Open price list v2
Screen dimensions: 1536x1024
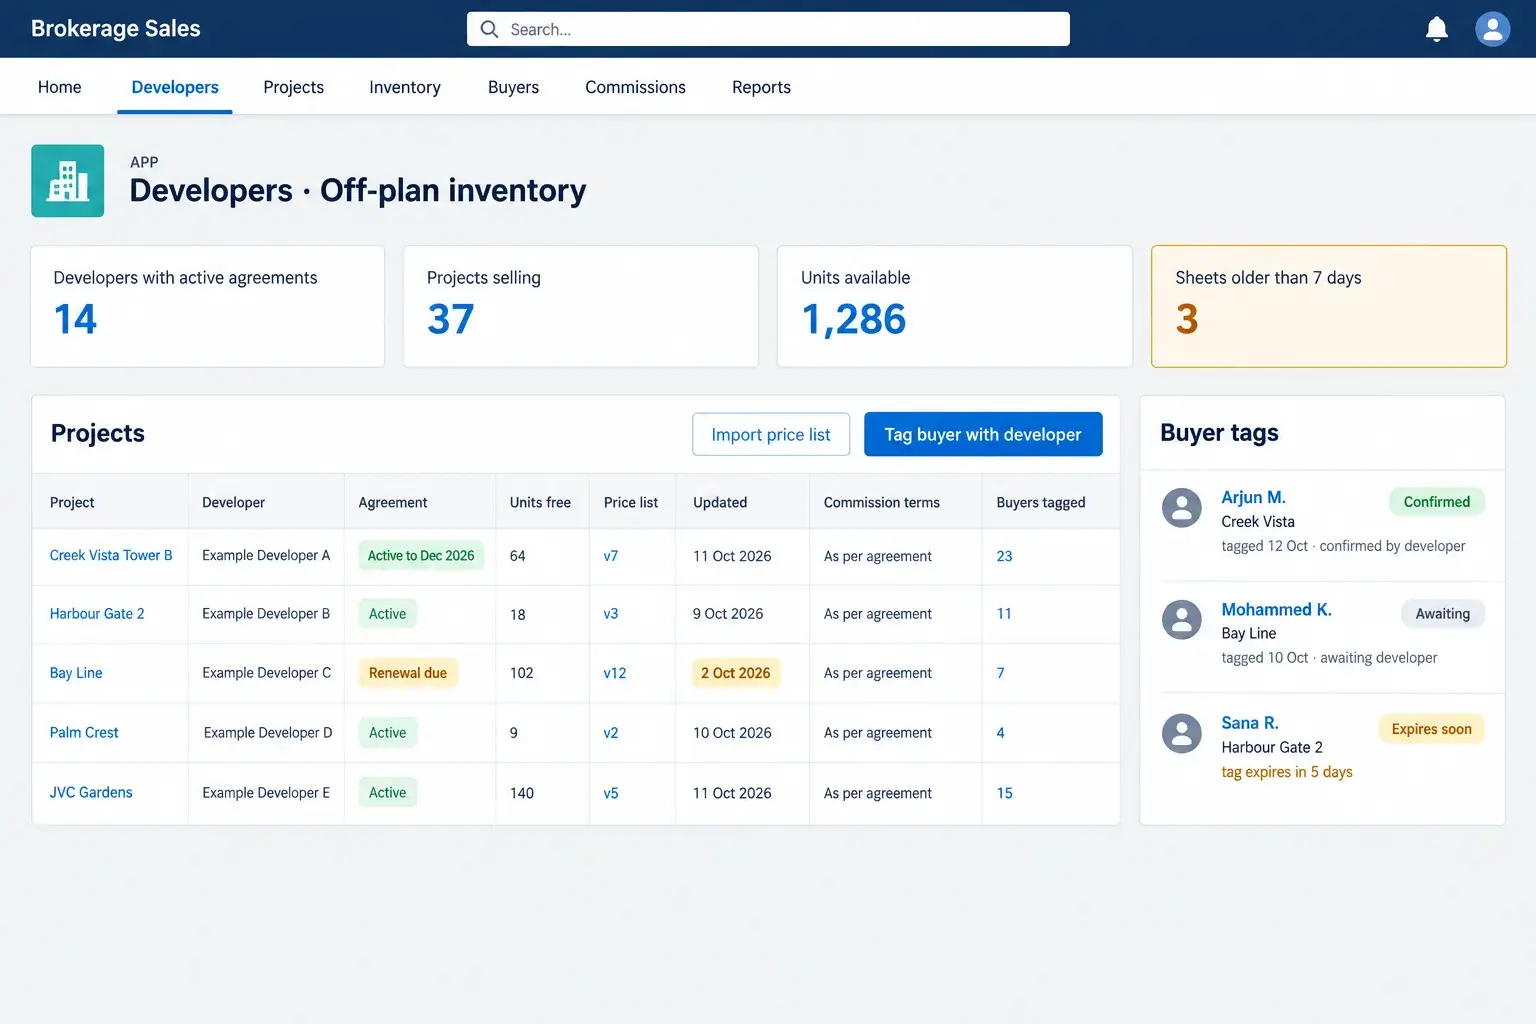[x=611, y=733]
